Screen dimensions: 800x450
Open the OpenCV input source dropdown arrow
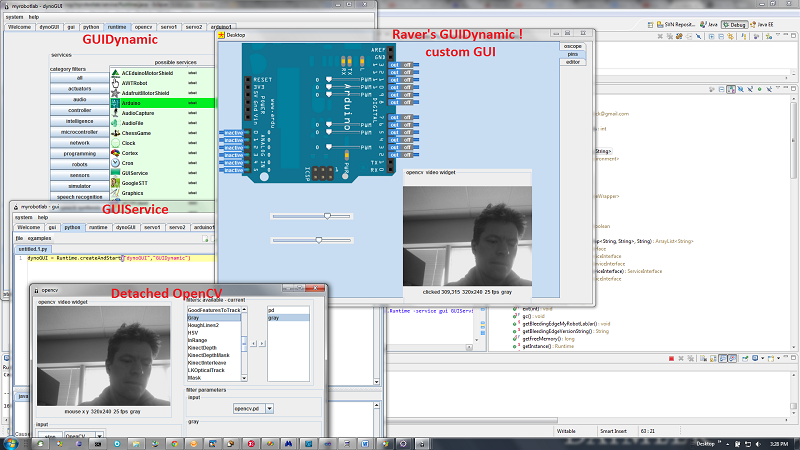click(x=99, y=436)
